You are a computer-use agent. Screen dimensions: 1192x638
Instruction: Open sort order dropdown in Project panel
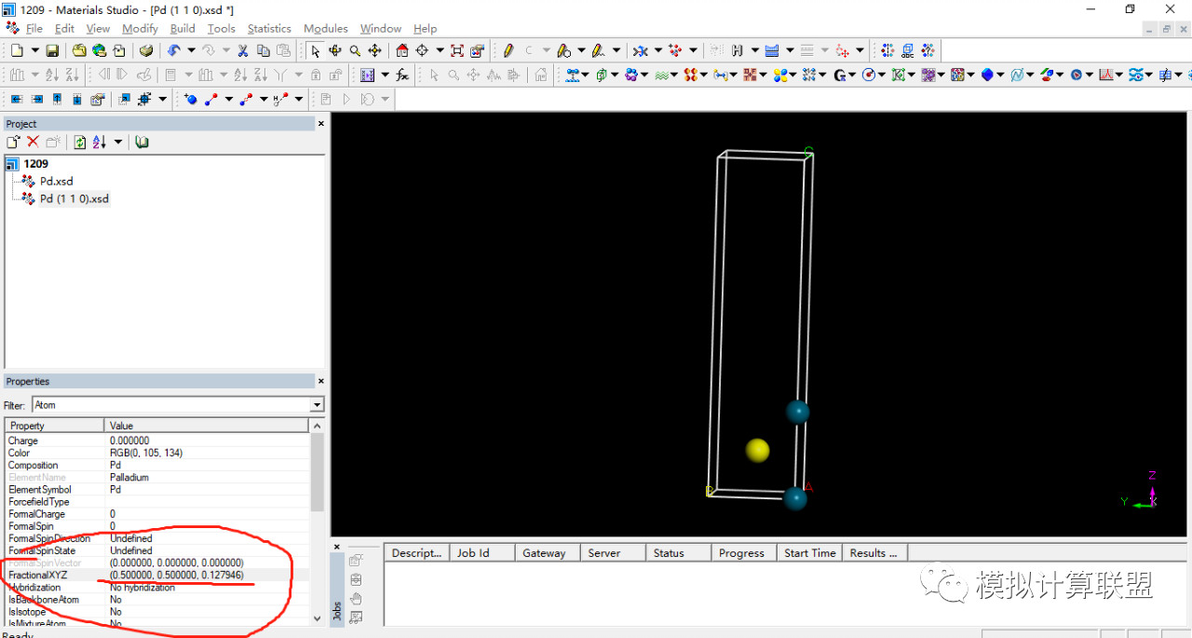coord(118,142)
